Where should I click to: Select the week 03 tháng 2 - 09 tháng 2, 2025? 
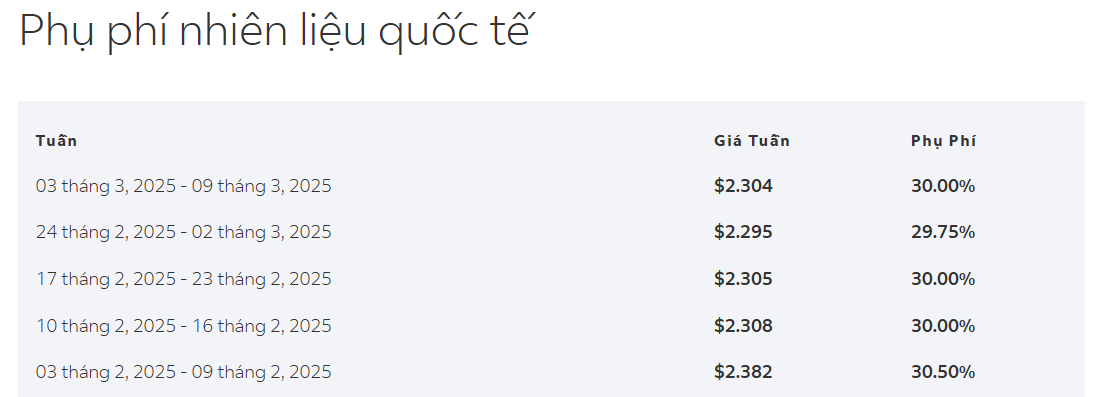point(183,372)
